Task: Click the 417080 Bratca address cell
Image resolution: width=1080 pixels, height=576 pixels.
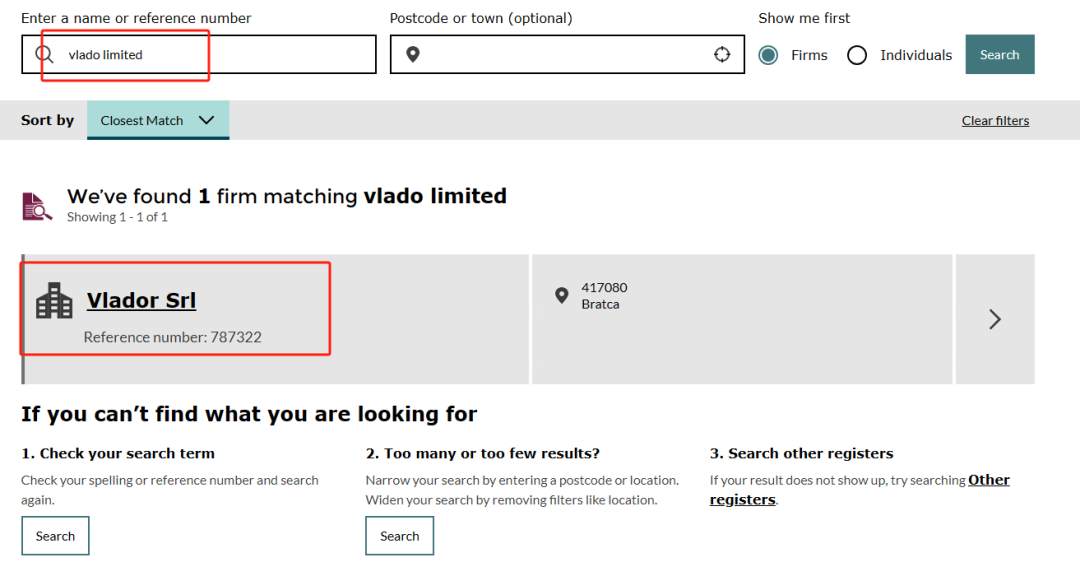Action: pos(740,319)
